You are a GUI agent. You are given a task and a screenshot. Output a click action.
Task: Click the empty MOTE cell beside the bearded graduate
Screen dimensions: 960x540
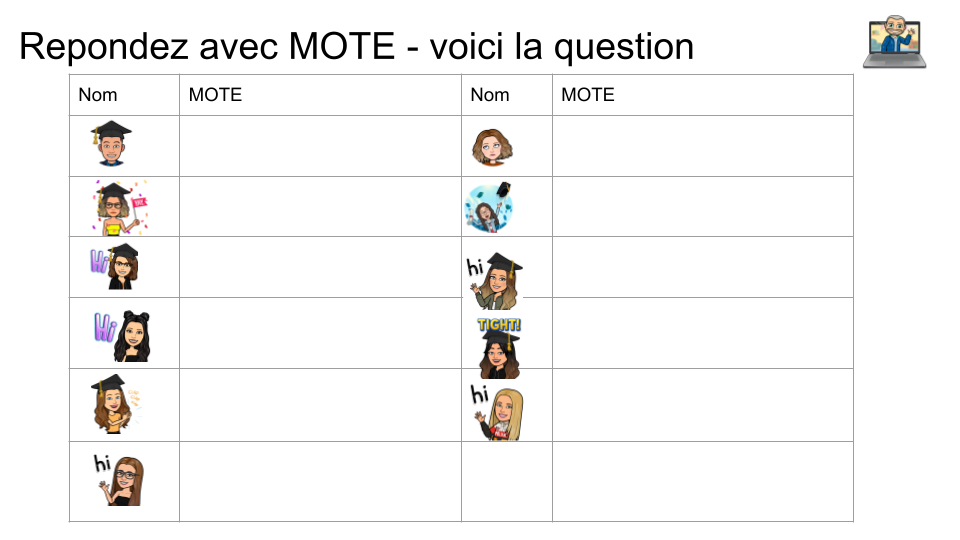pos(320,146)
